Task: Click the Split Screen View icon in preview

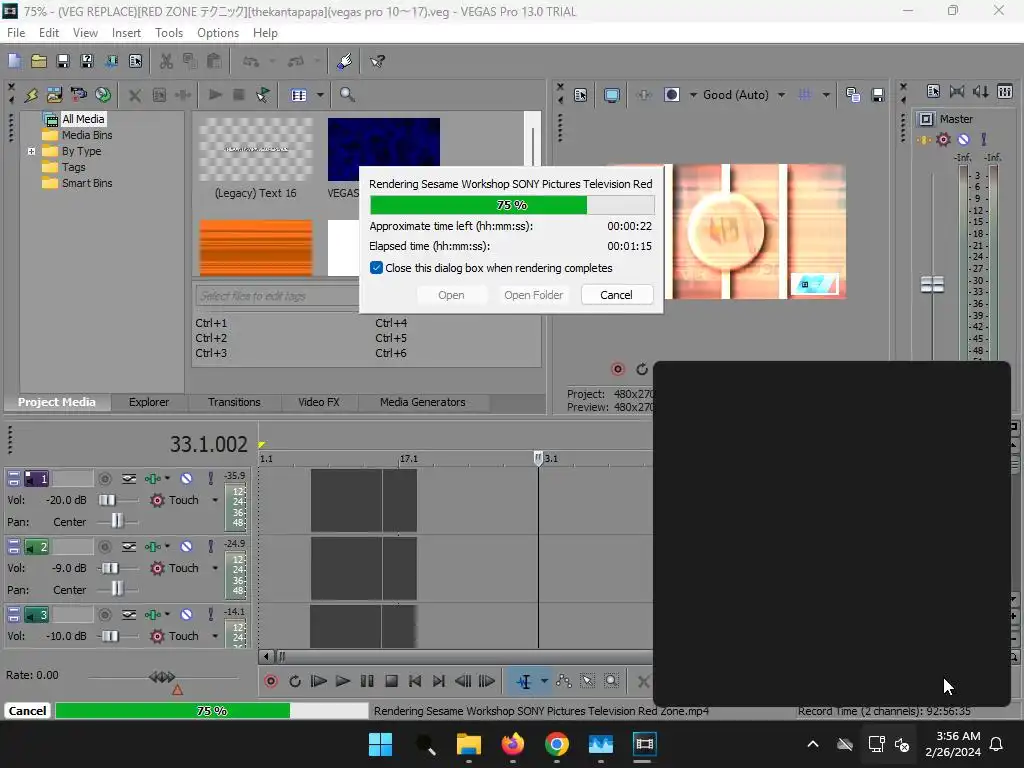Action: pos(671,95)
